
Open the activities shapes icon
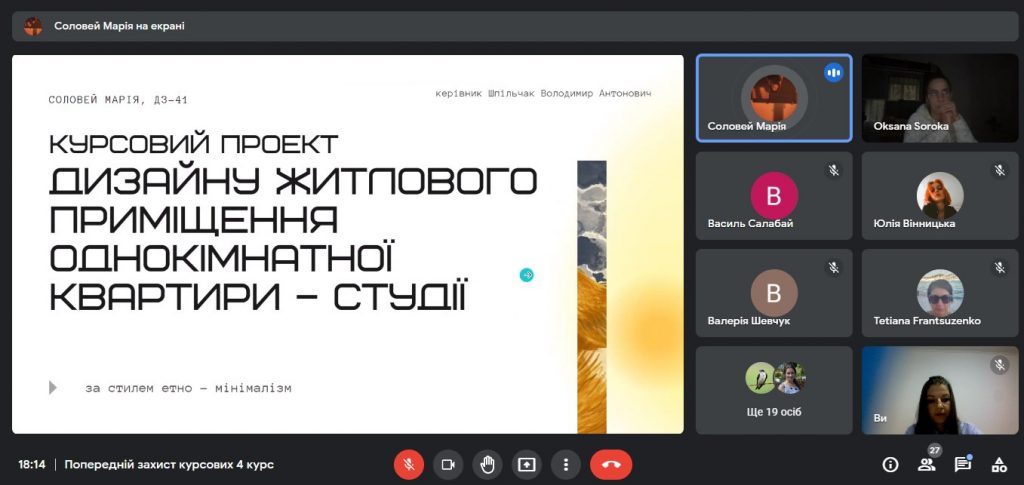click(998, 464)
